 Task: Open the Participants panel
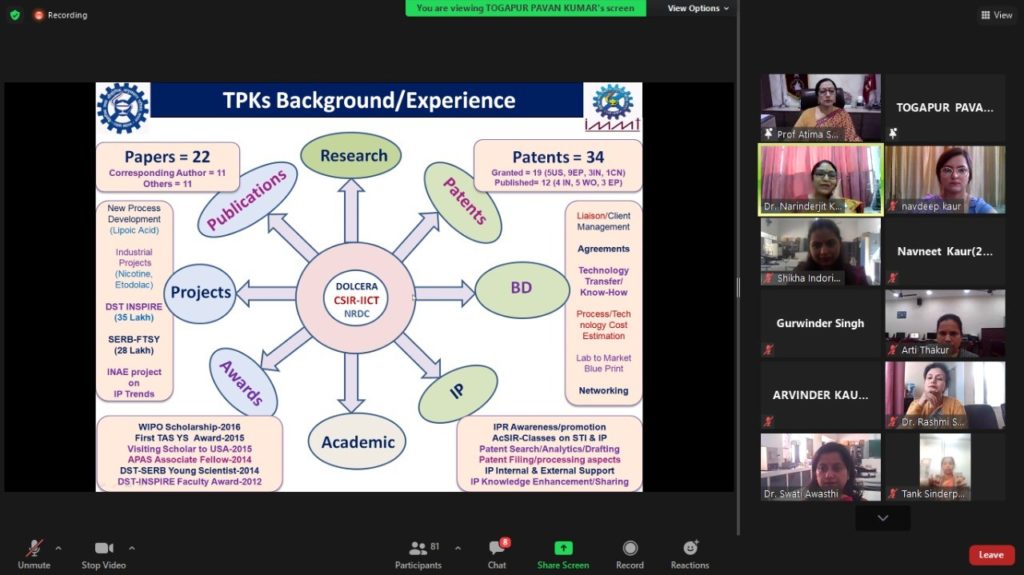[x=418, y=554]
